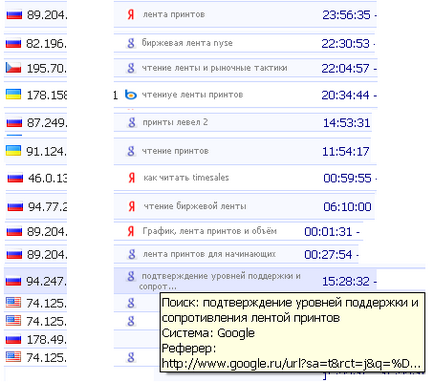This screenshot has width=434, height=382.
Task: Click Google icon beside 'лента принтов для начинающих'
Action: (x=132, y=254)
